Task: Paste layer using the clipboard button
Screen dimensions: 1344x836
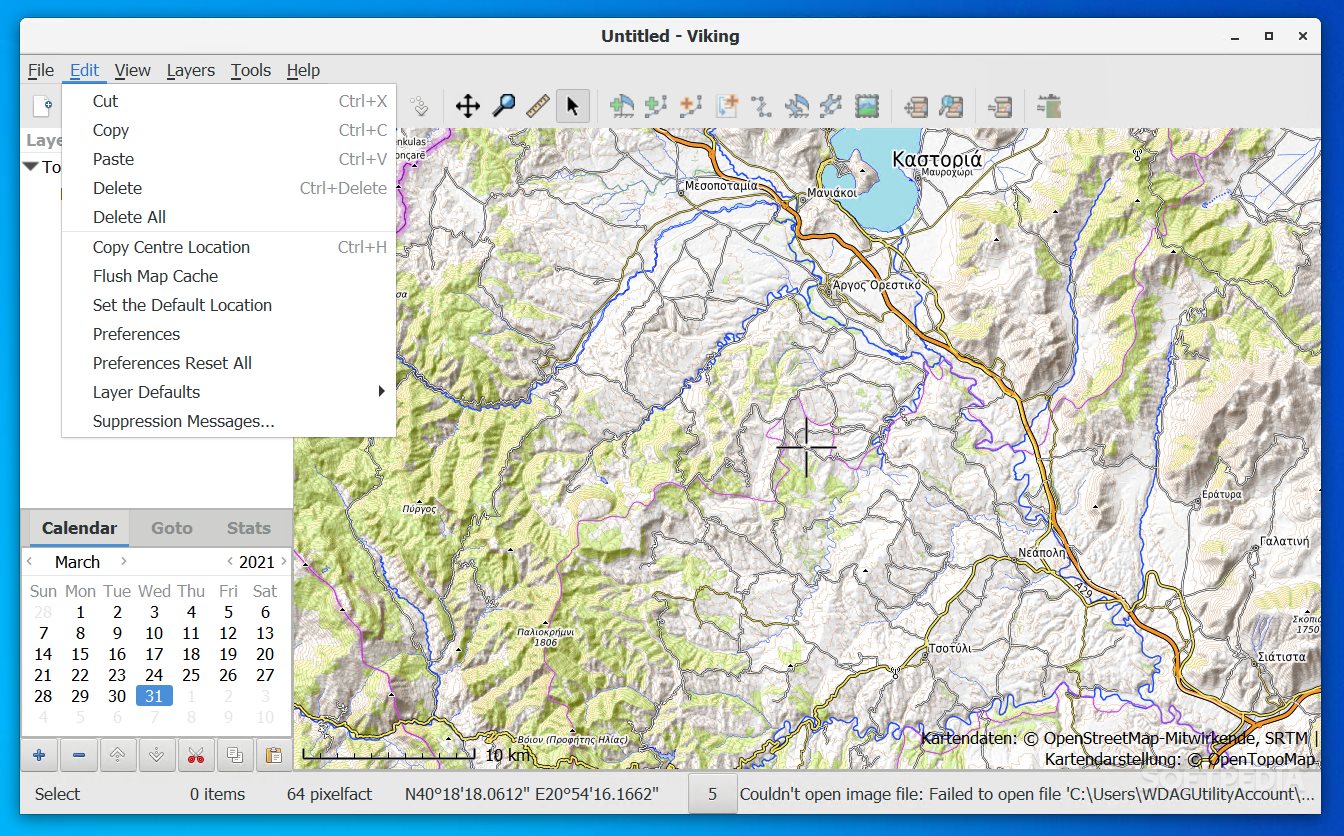Action: [x=273, y=755]
